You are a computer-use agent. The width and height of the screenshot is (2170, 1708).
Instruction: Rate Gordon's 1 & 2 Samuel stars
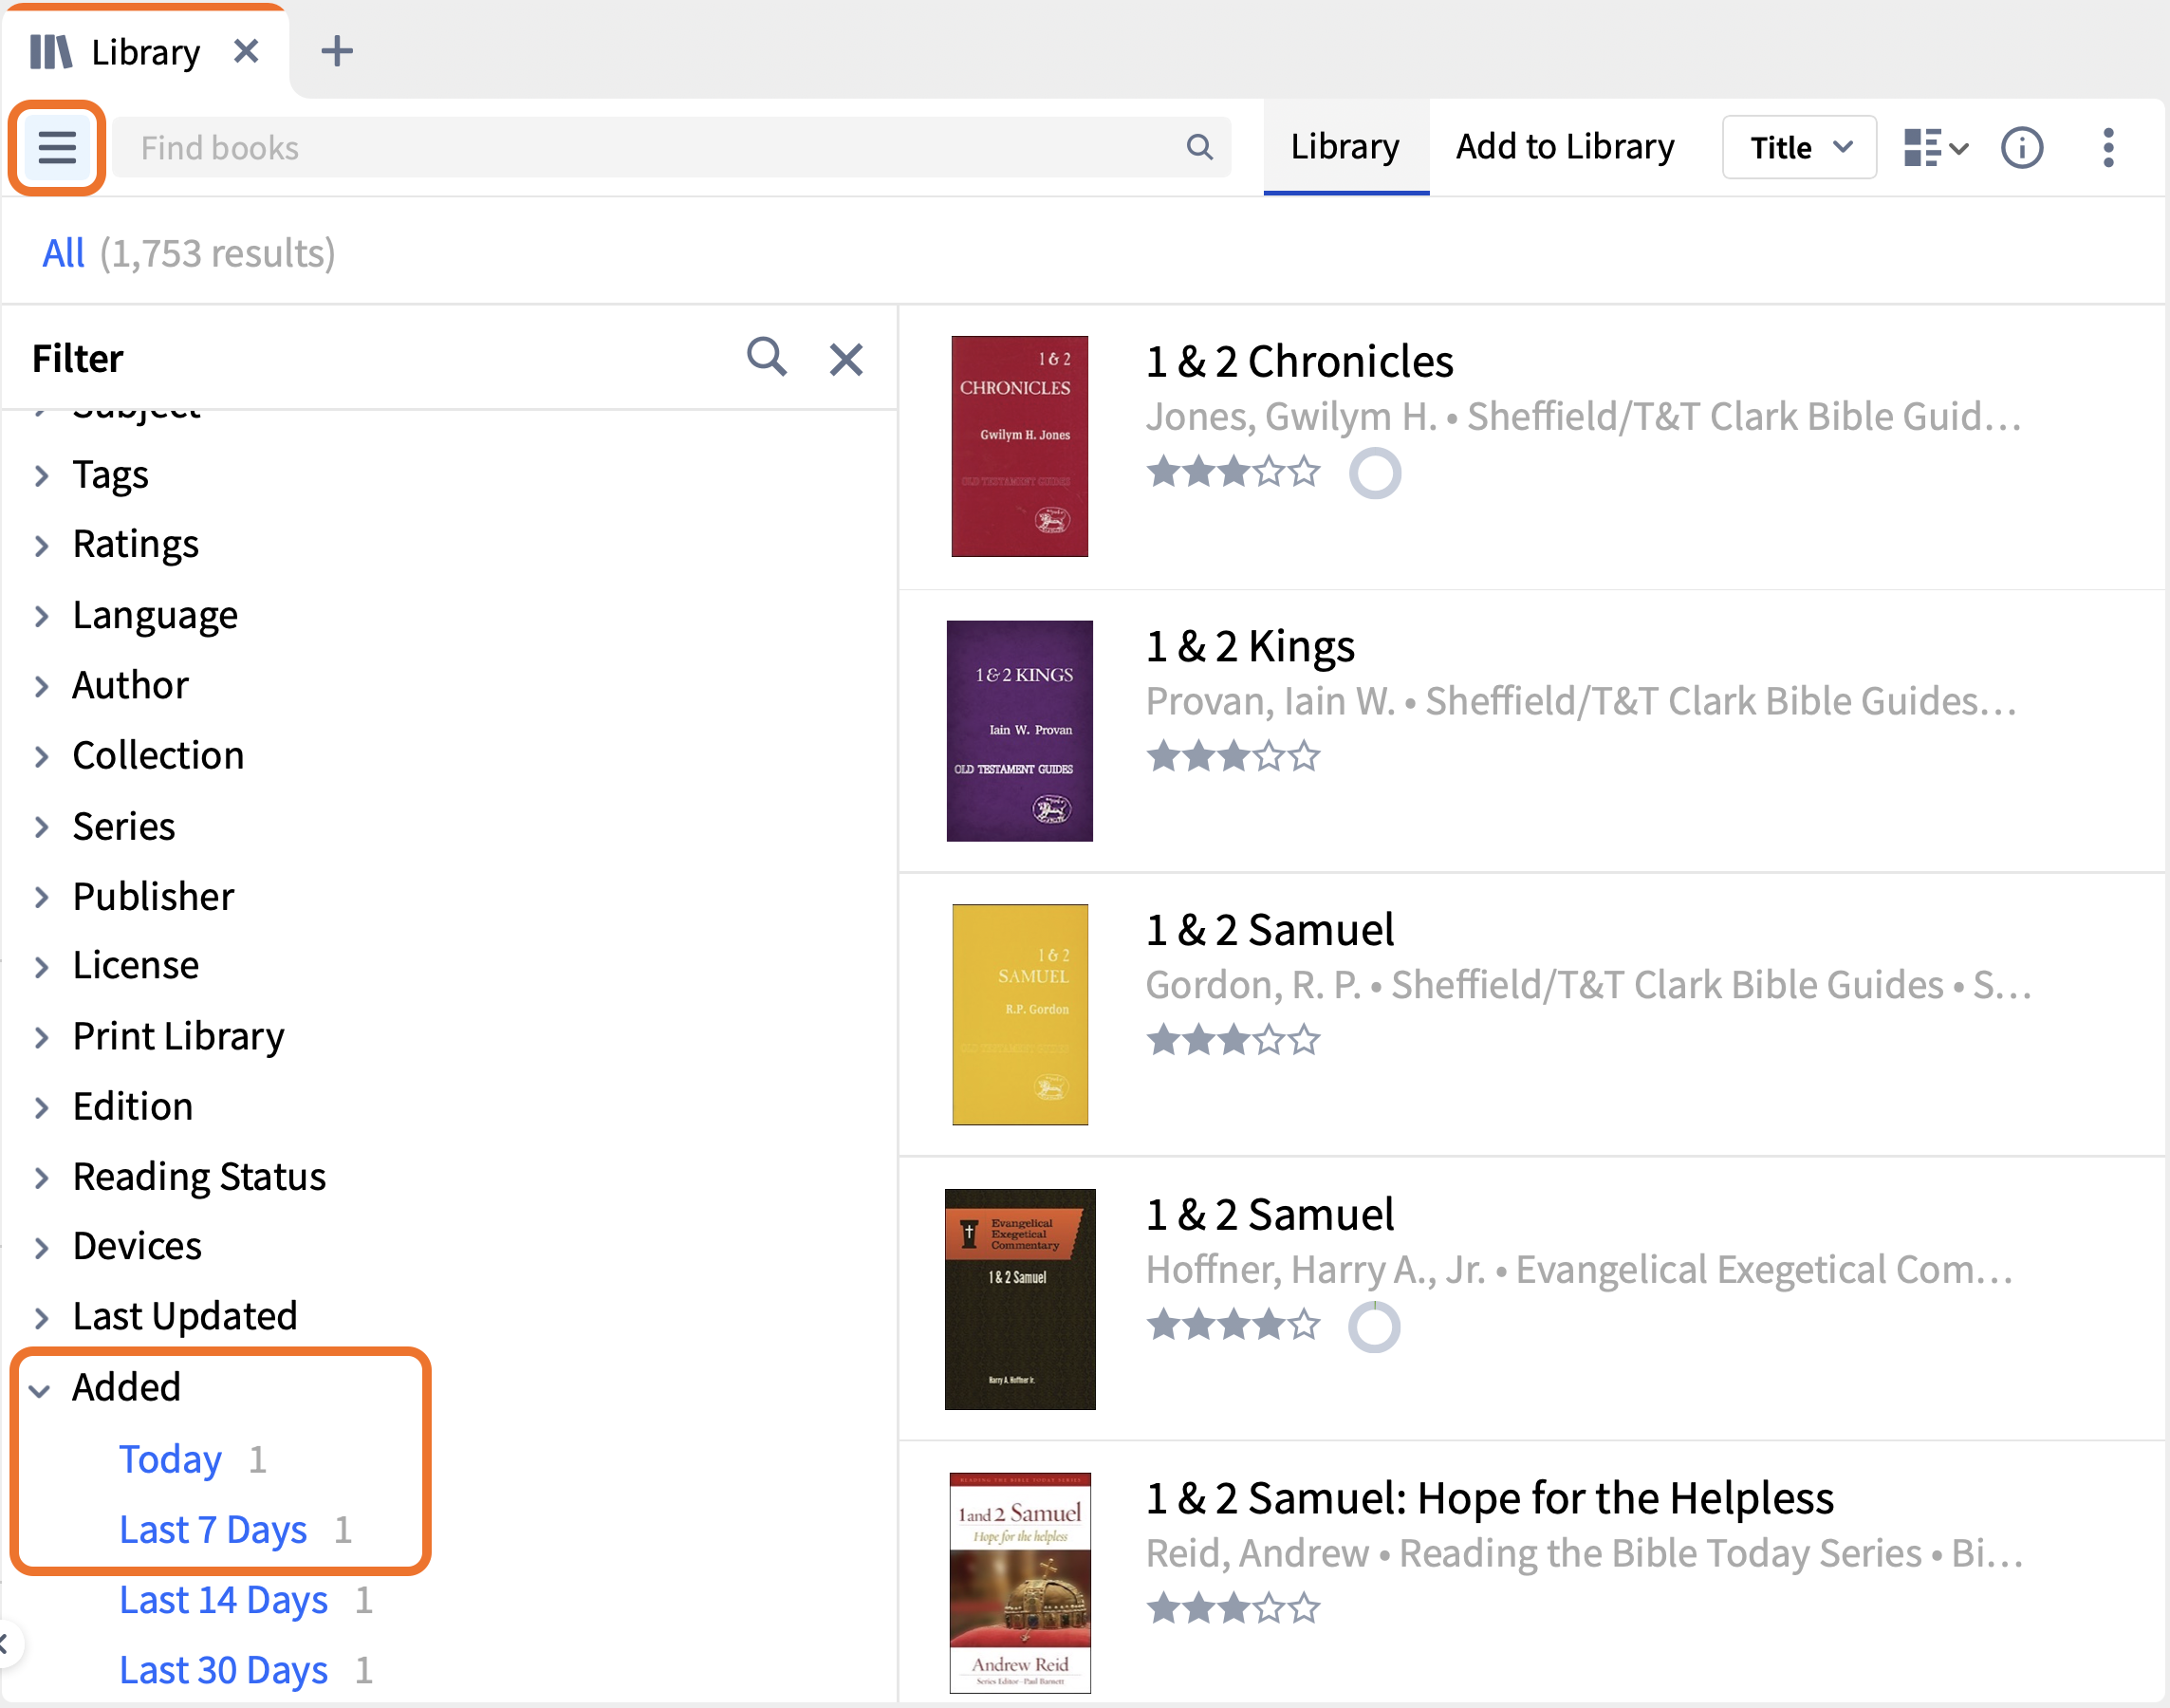(1233, 1041)
